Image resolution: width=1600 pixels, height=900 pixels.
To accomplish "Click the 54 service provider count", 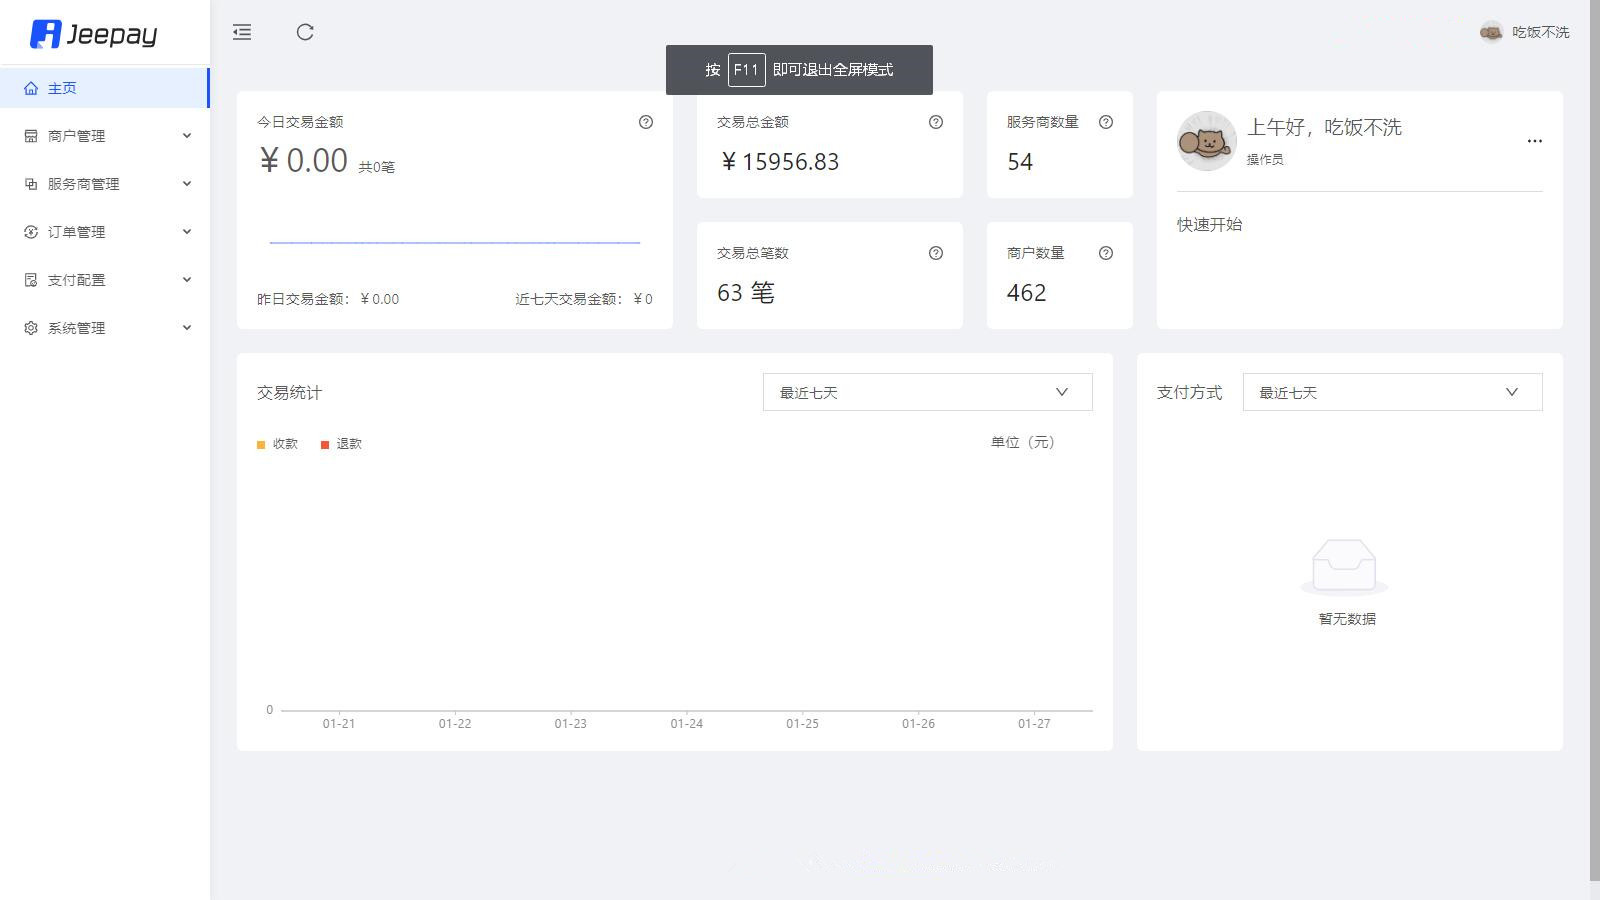I will pos(1020,162).
